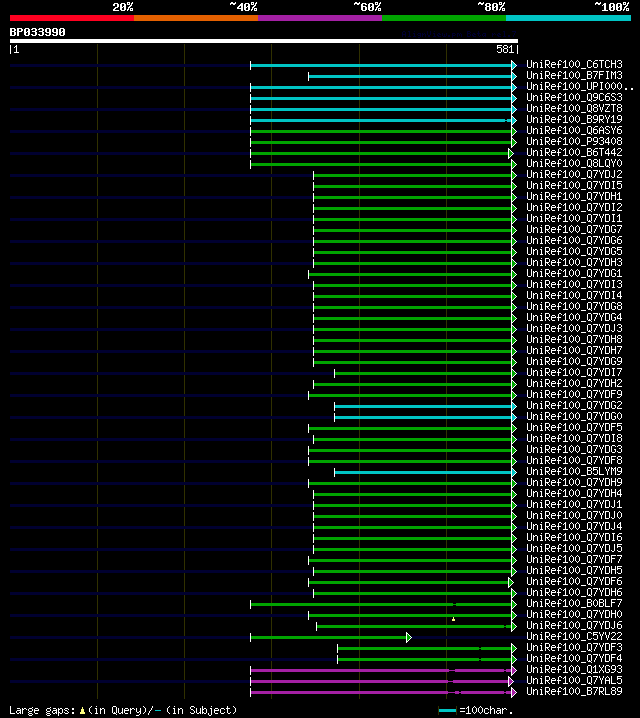This screenshot has width=640, height=718.
Task: Open the UniRef100_B9RY19 hit
Action: (574, 119)
